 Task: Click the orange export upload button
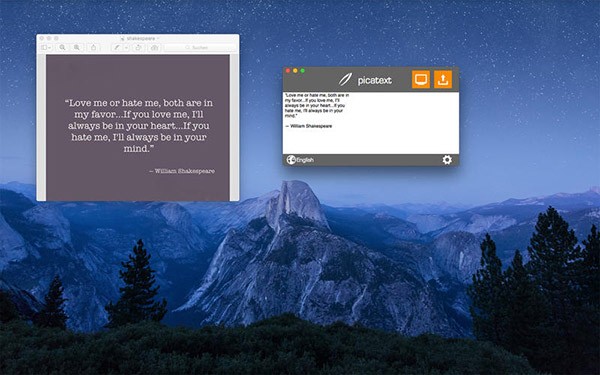pos(443,79)
